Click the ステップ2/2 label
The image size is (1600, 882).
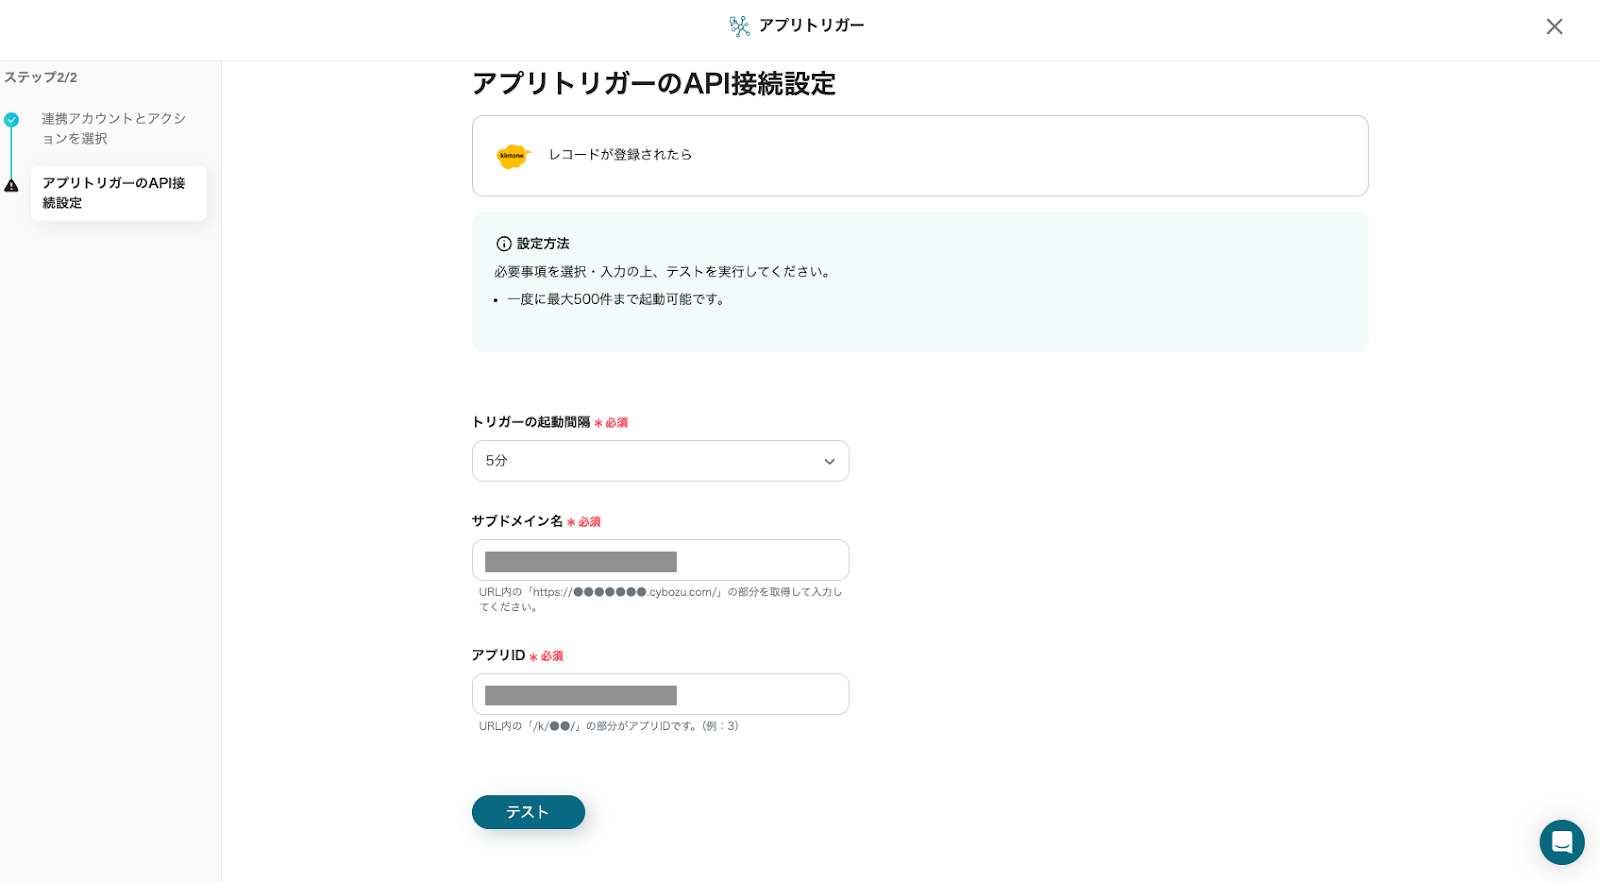pos(41,78)
